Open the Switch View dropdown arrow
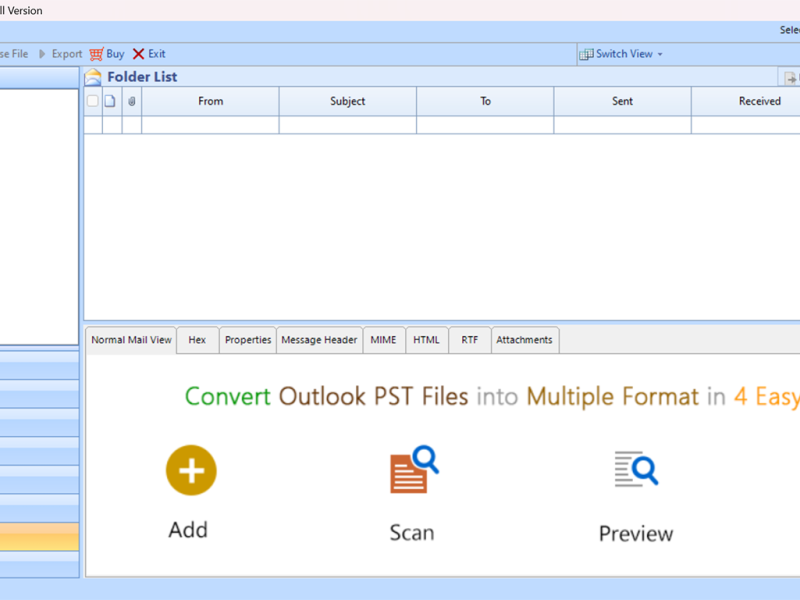This screenshot has height=600, width=800. (660, 54)
